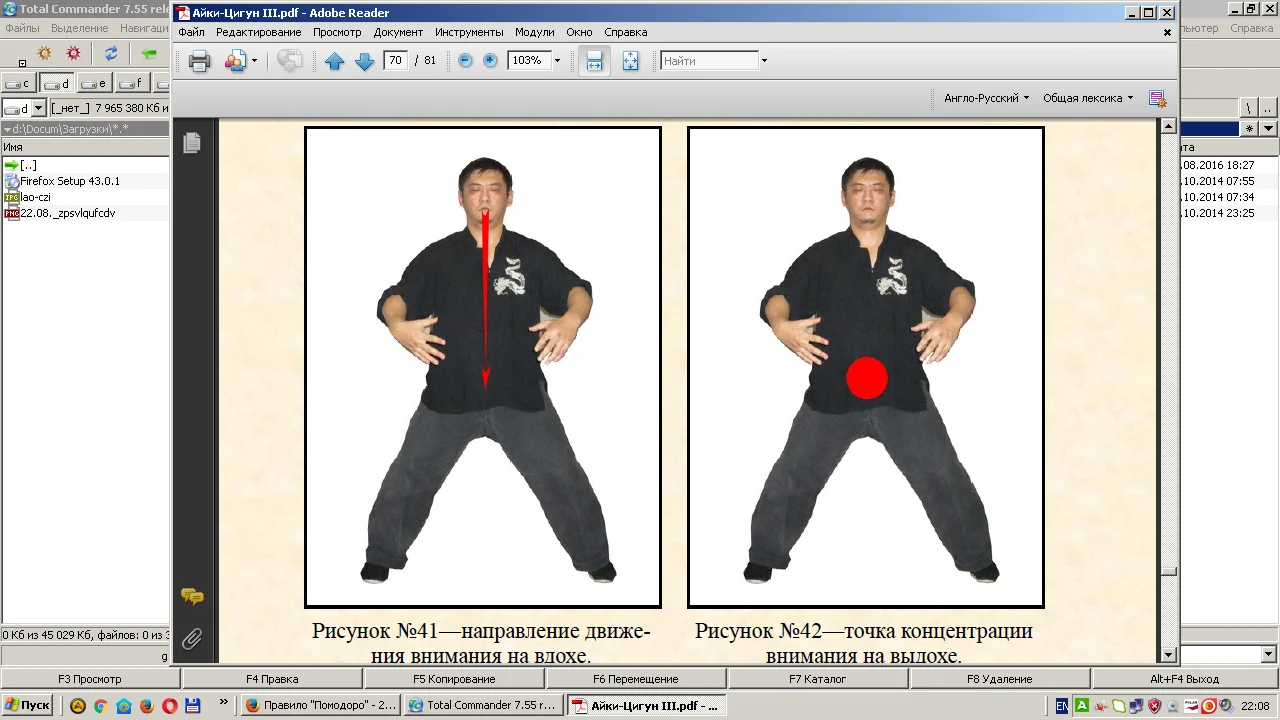
Task: Select drive d button in Total Commander
Action: pyautogui.click(x=56, y=83)
